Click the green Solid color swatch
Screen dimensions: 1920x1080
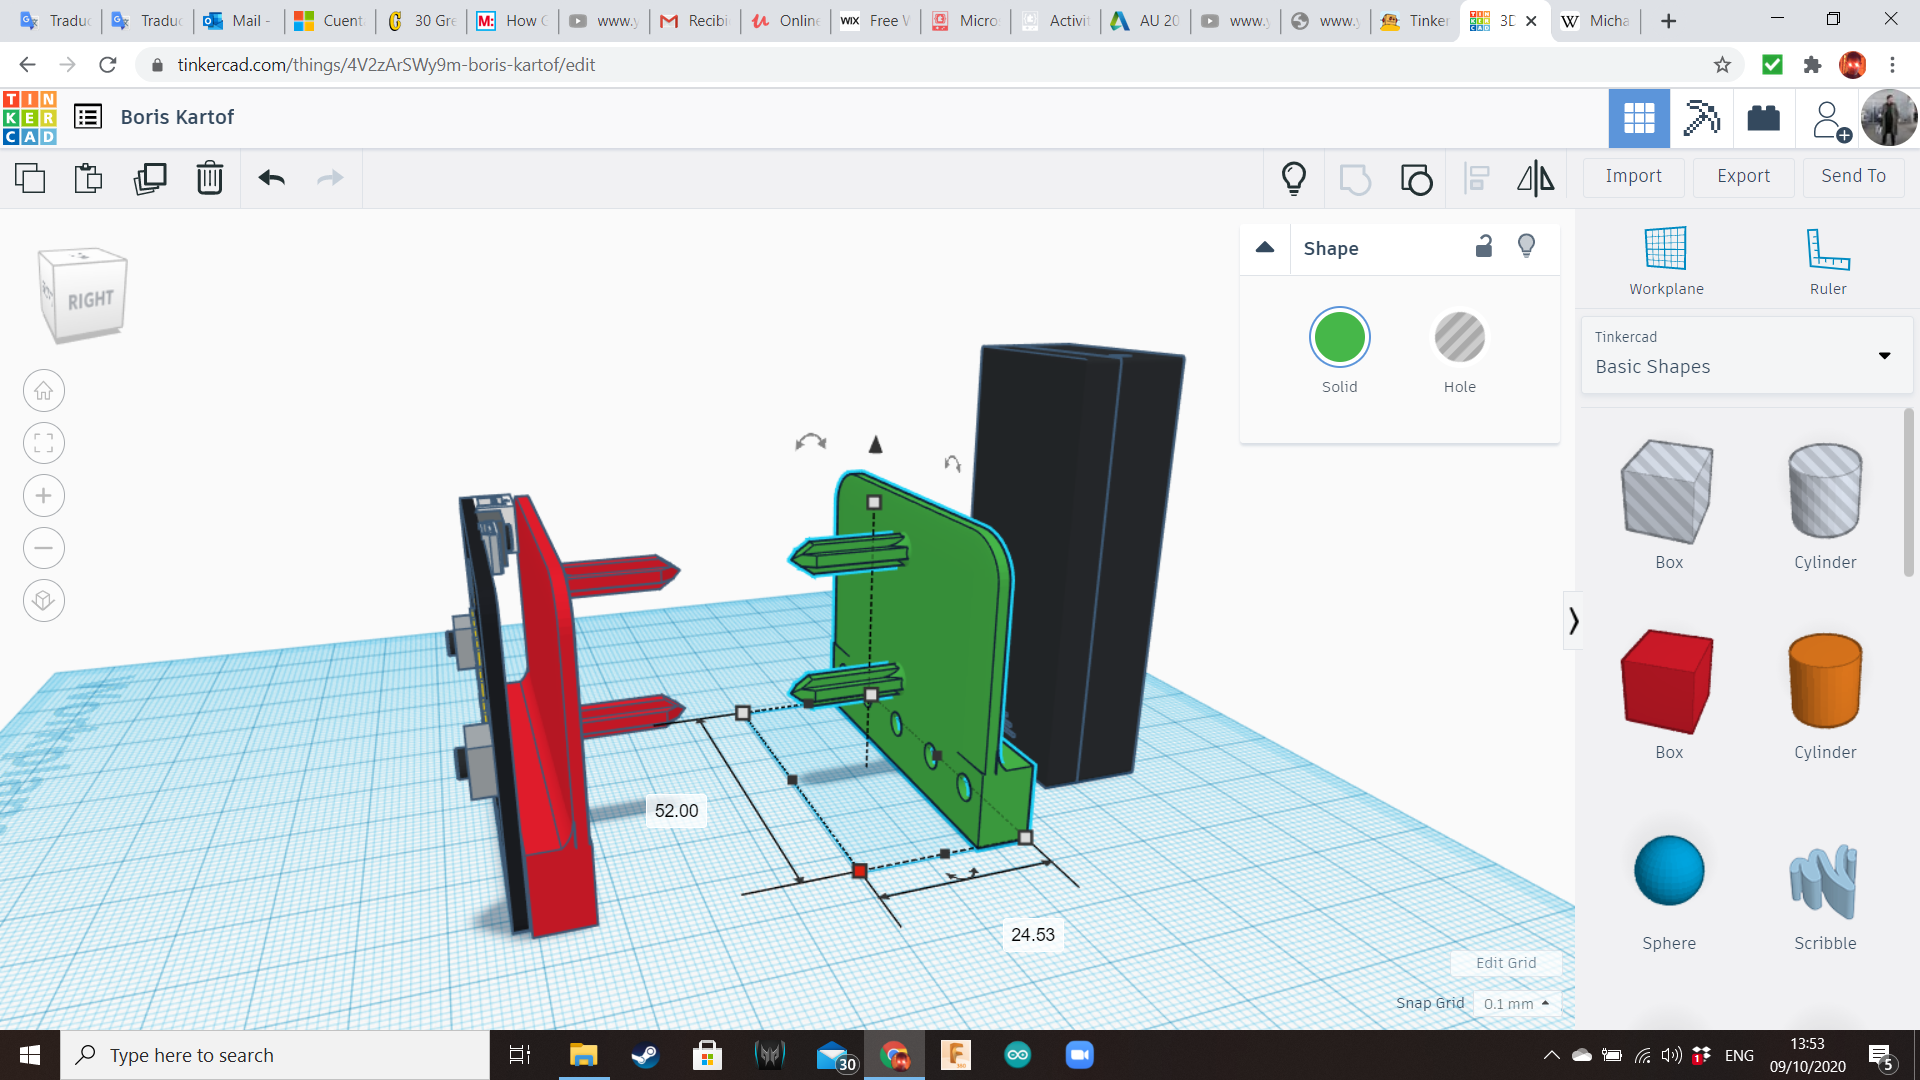1339,339
